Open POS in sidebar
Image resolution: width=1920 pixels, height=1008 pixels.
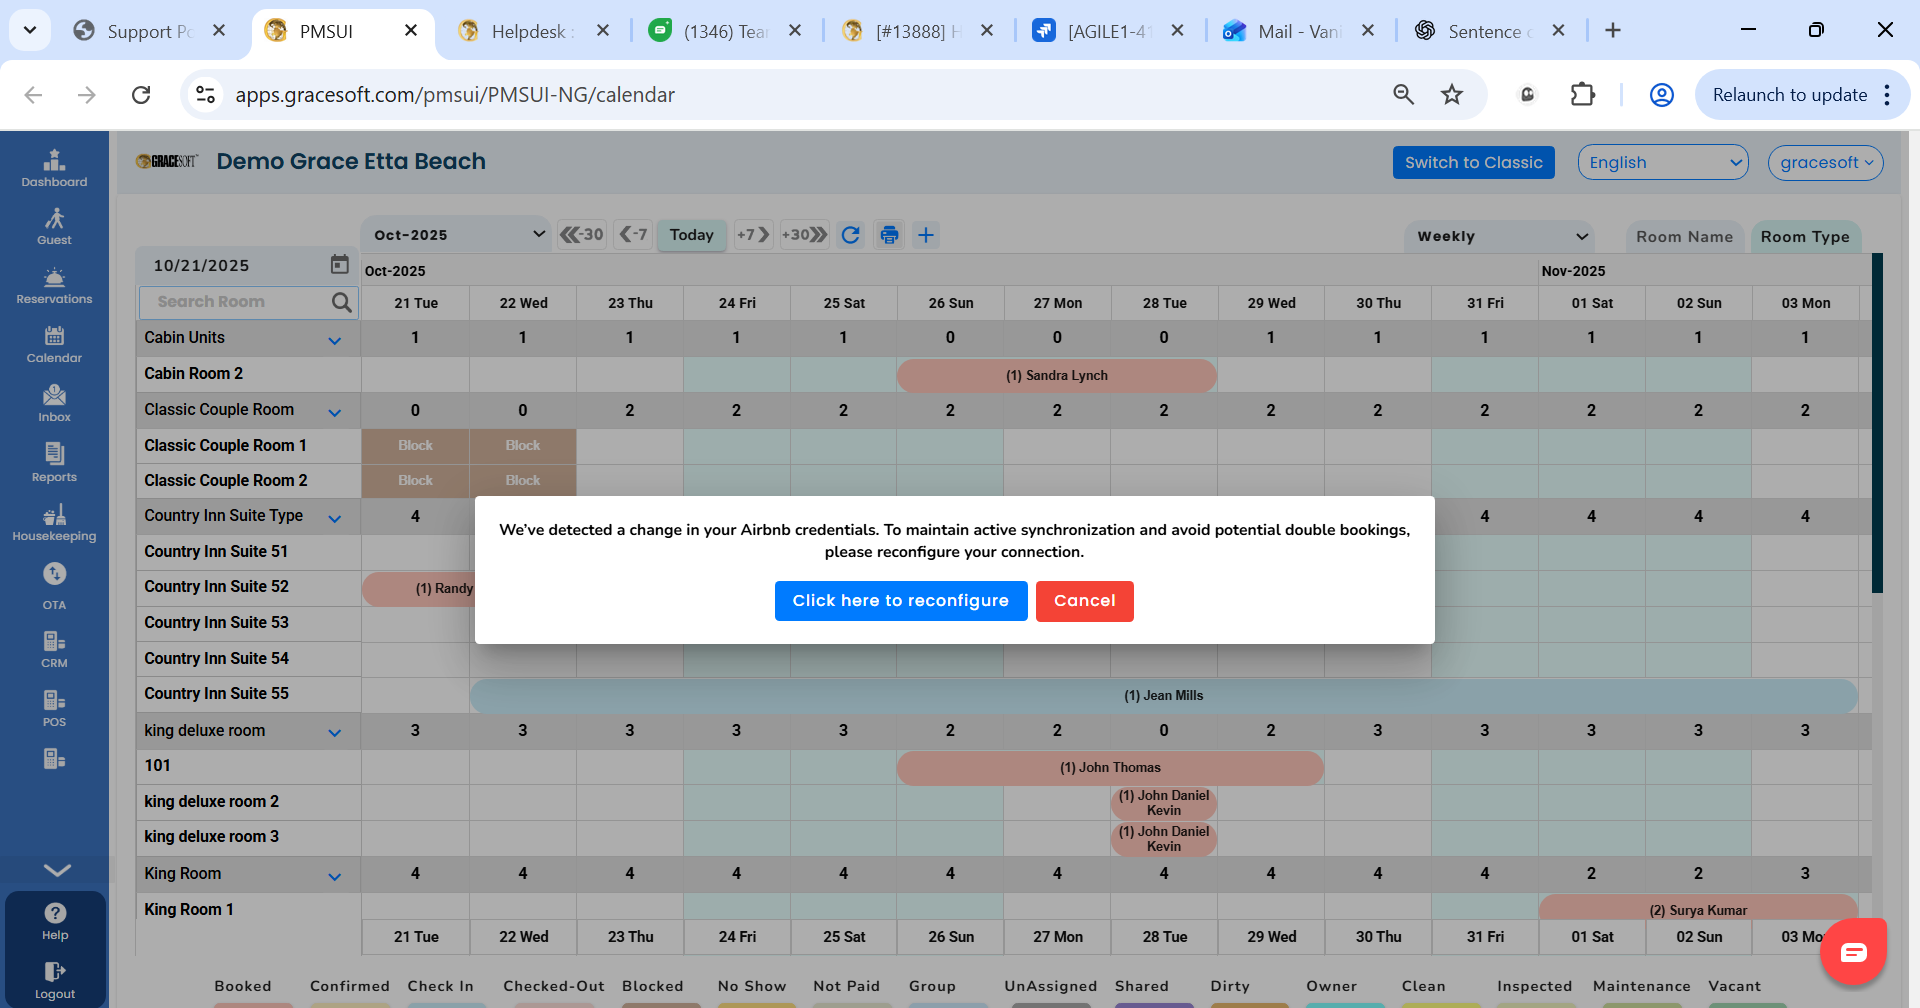coord(54,708)
